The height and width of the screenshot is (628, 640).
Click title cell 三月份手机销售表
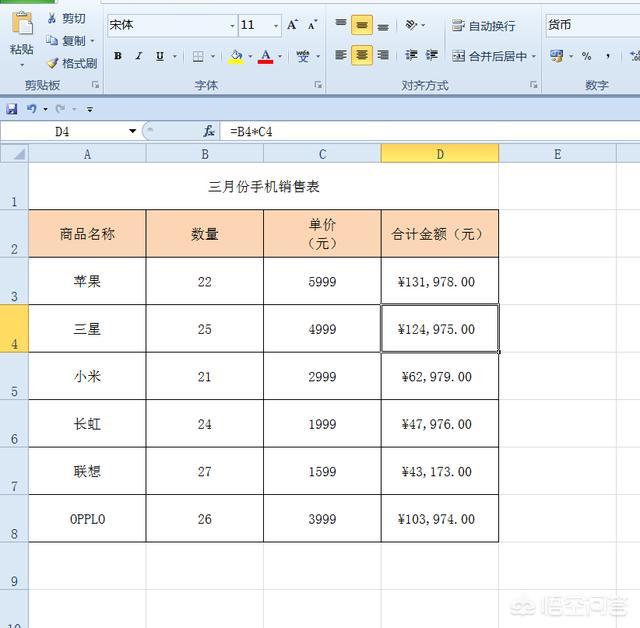[264, 186]
